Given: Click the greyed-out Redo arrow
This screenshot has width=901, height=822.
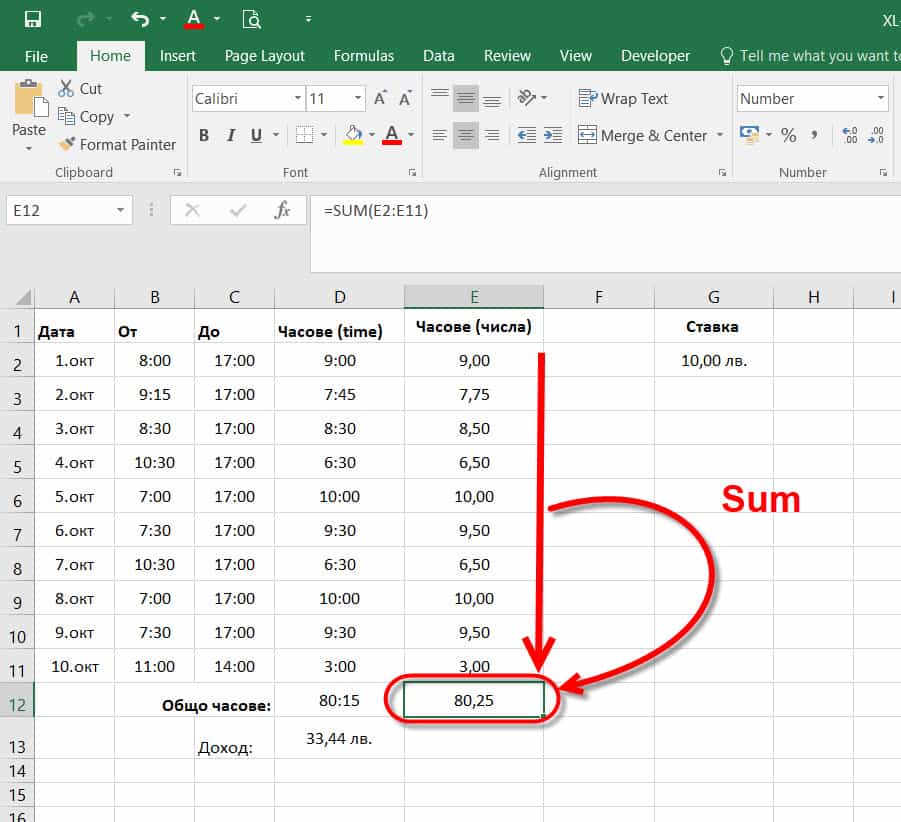Looking at the screenshot, I should click(86, 19).
